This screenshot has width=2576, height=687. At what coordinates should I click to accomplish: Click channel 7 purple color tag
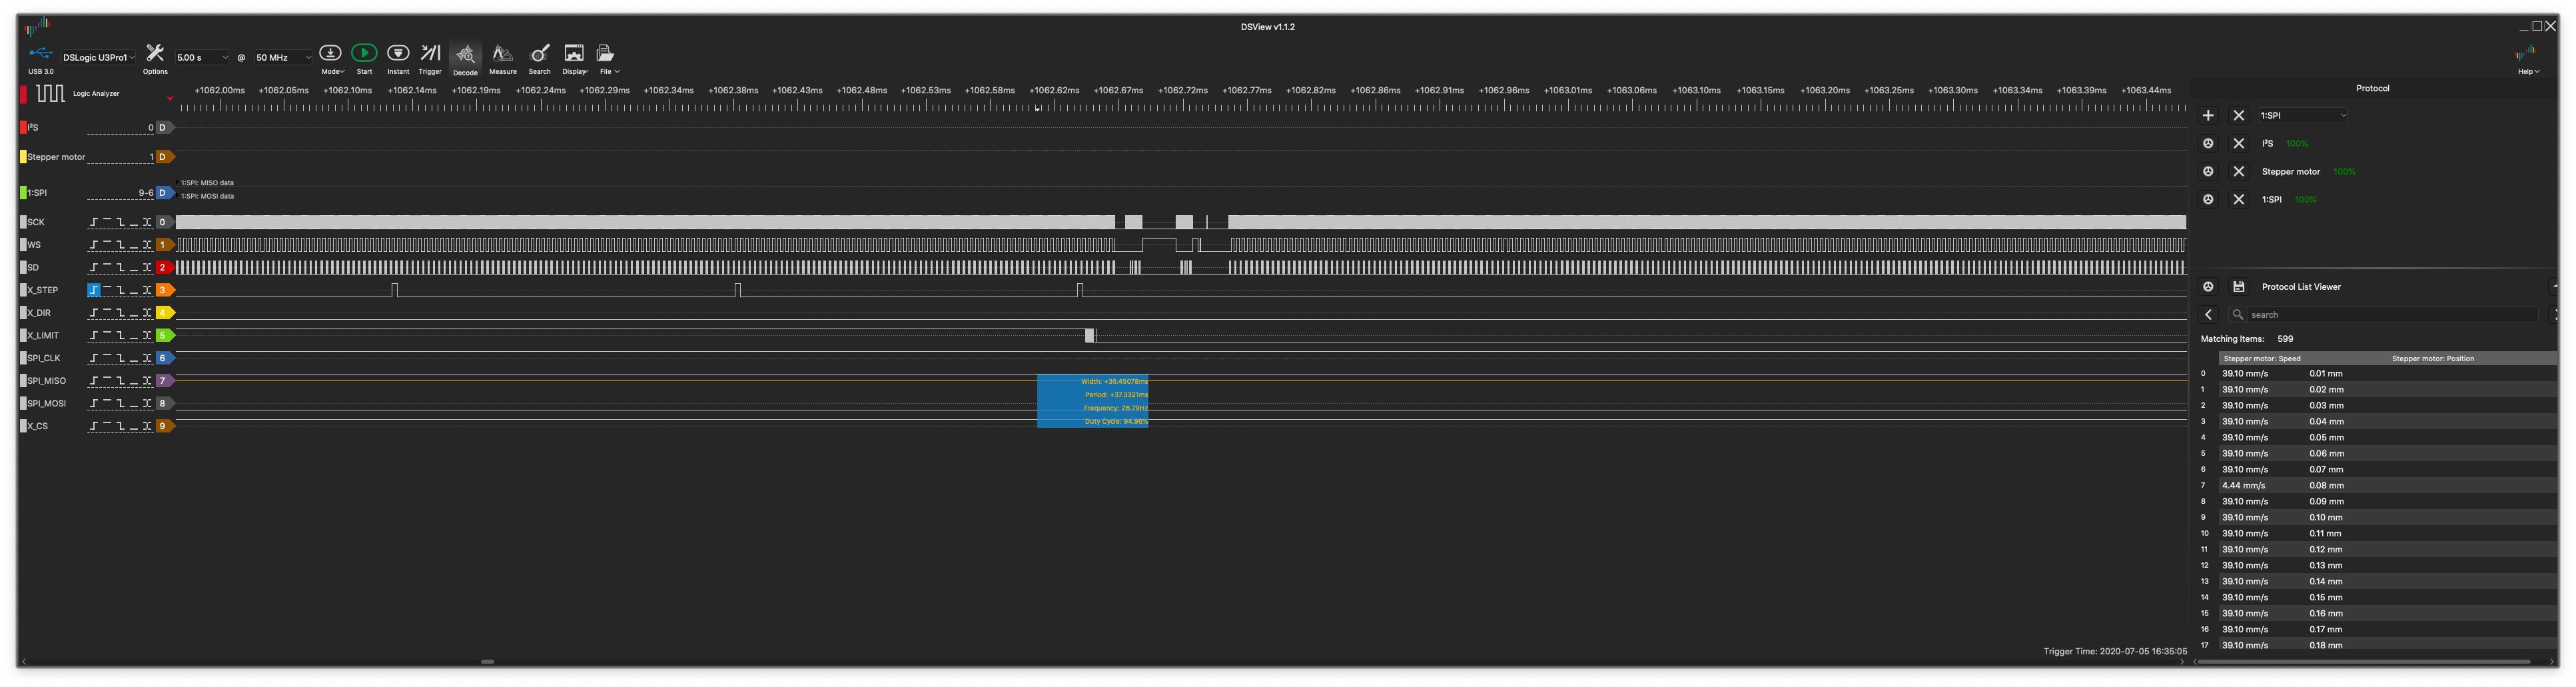coord(165,381)
